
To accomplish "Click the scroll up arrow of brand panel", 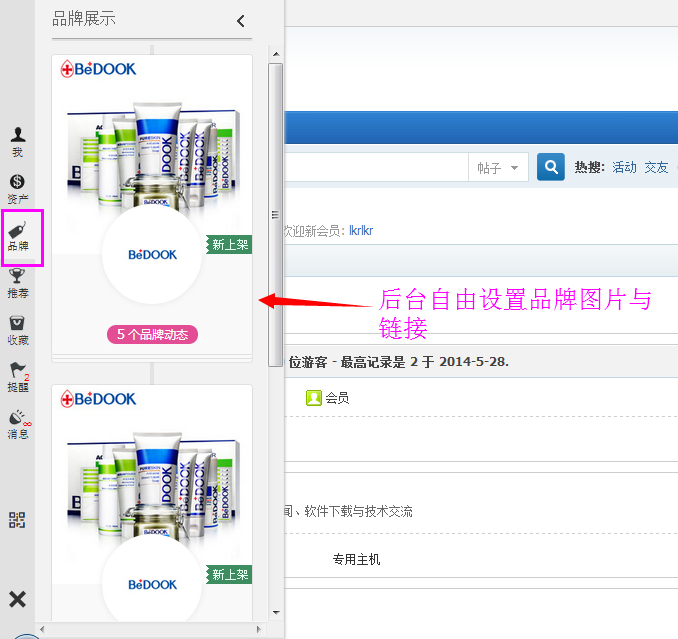I will (276, 54).
